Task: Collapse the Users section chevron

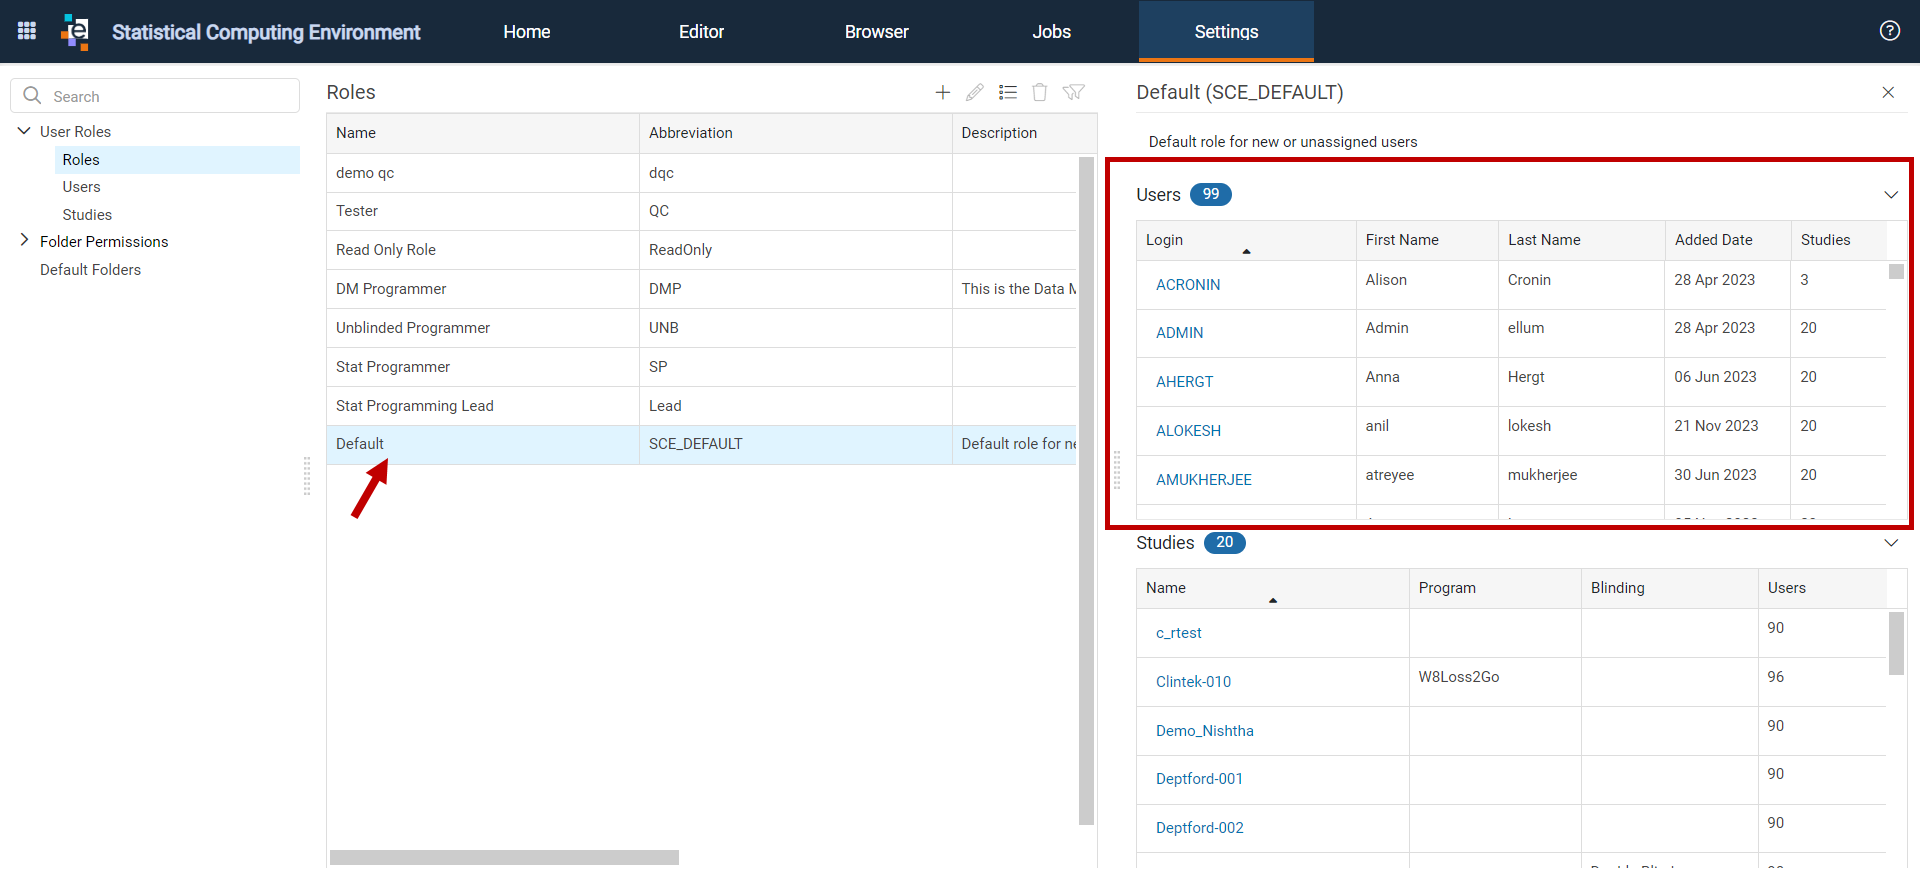Action: pyautogui.click(x=1891, y=195)
